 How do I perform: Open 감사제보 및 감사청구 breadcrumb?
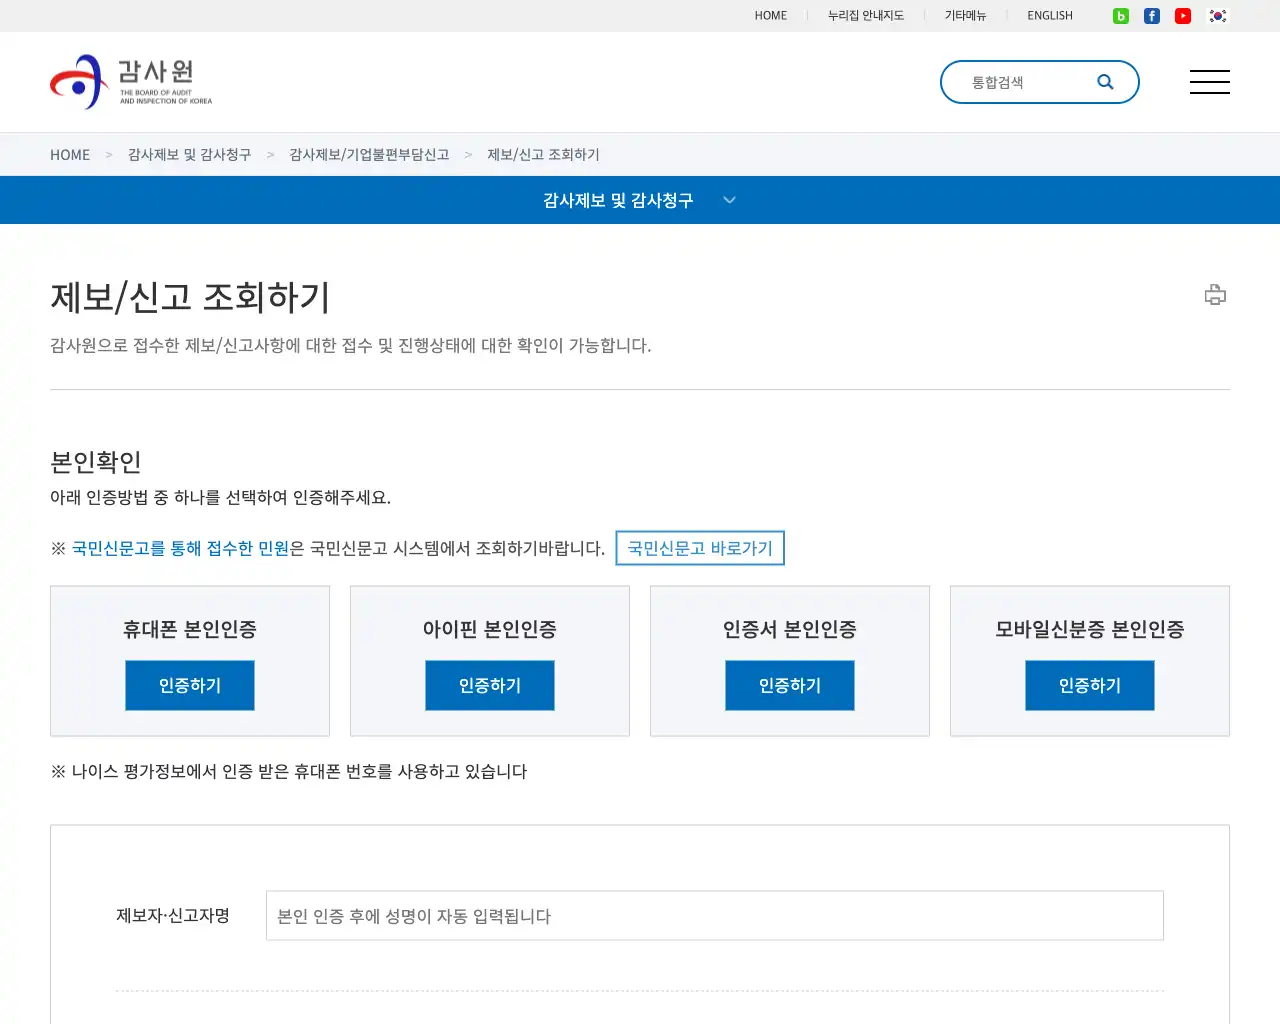coord(189,155)
